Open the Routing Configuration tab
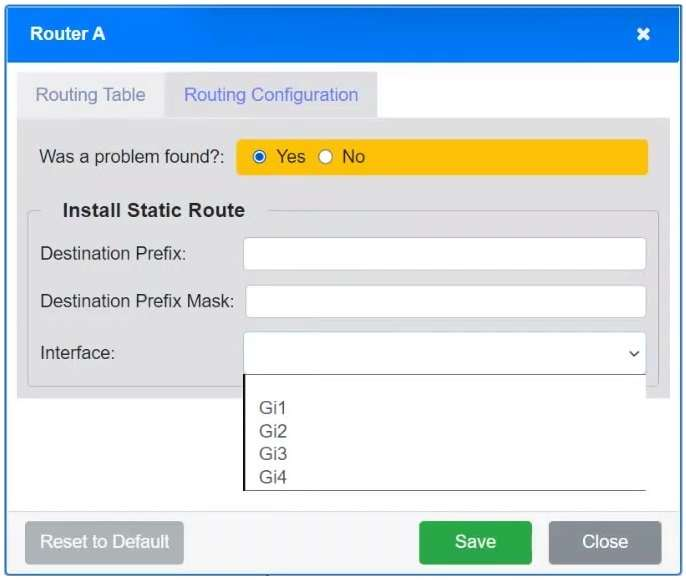The width and height of the screenshot is (686, 582). [x=271, y=95]
